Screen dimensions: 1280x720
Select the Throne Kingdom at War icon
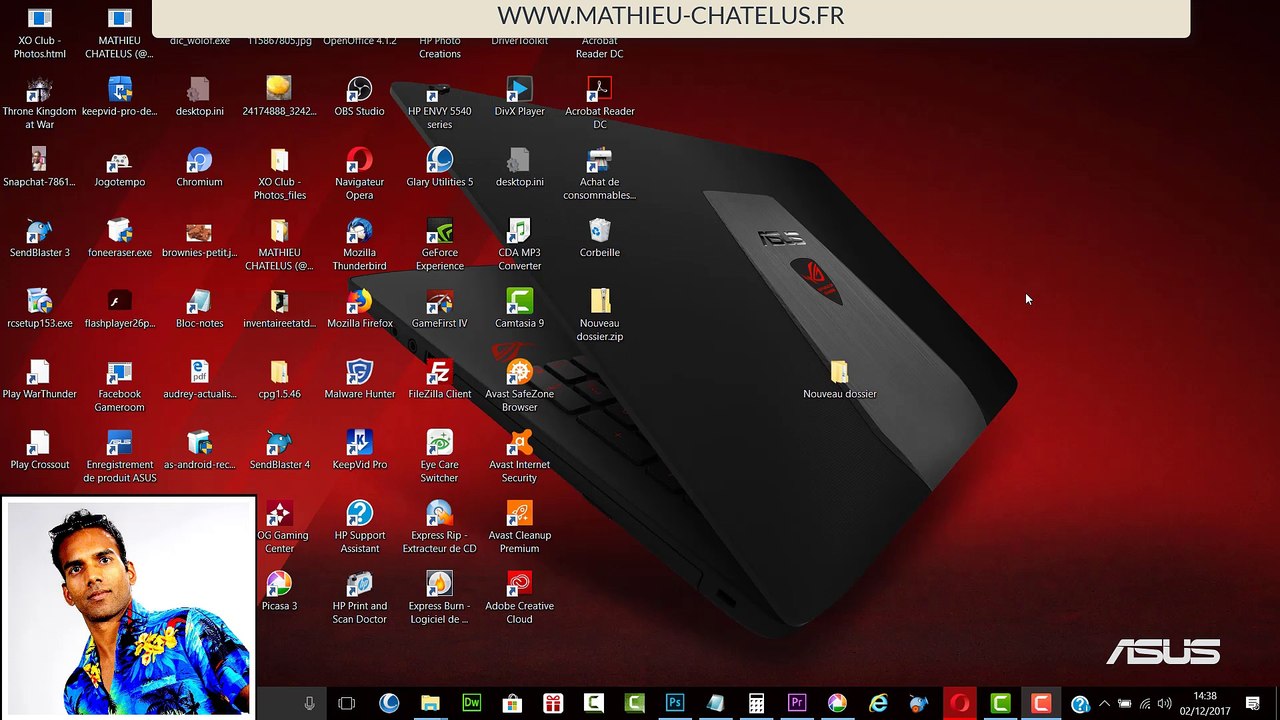39,104
